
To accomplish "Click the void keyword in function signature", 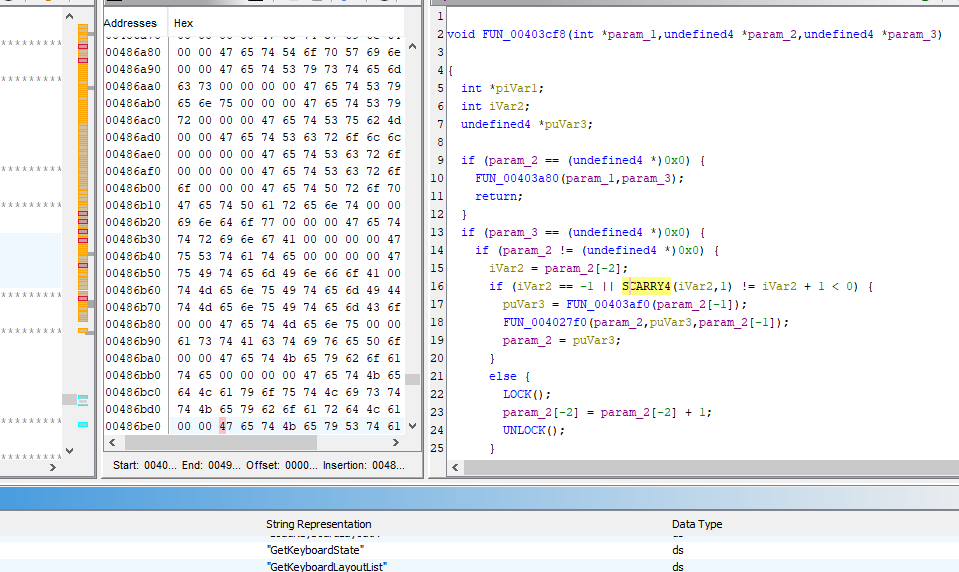I will (461, 34).
